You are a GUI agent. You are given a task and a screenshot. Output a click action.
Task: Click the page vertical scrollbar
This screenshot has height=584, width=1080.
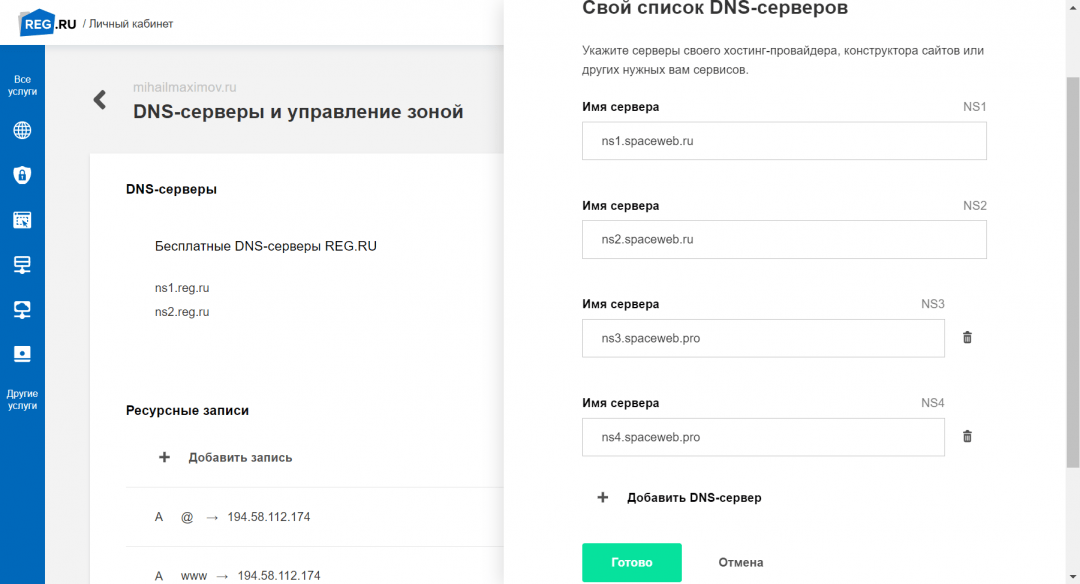(x=1072, y=270)
